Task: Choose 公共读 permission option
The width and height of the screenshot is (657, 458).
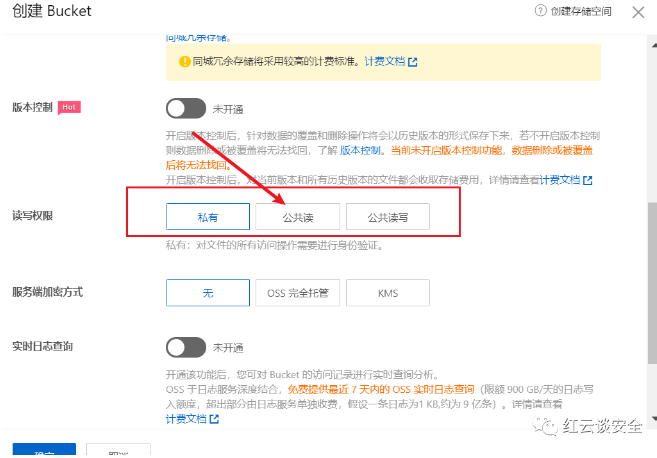Action: pyautogui.click(x=297, y=216)
